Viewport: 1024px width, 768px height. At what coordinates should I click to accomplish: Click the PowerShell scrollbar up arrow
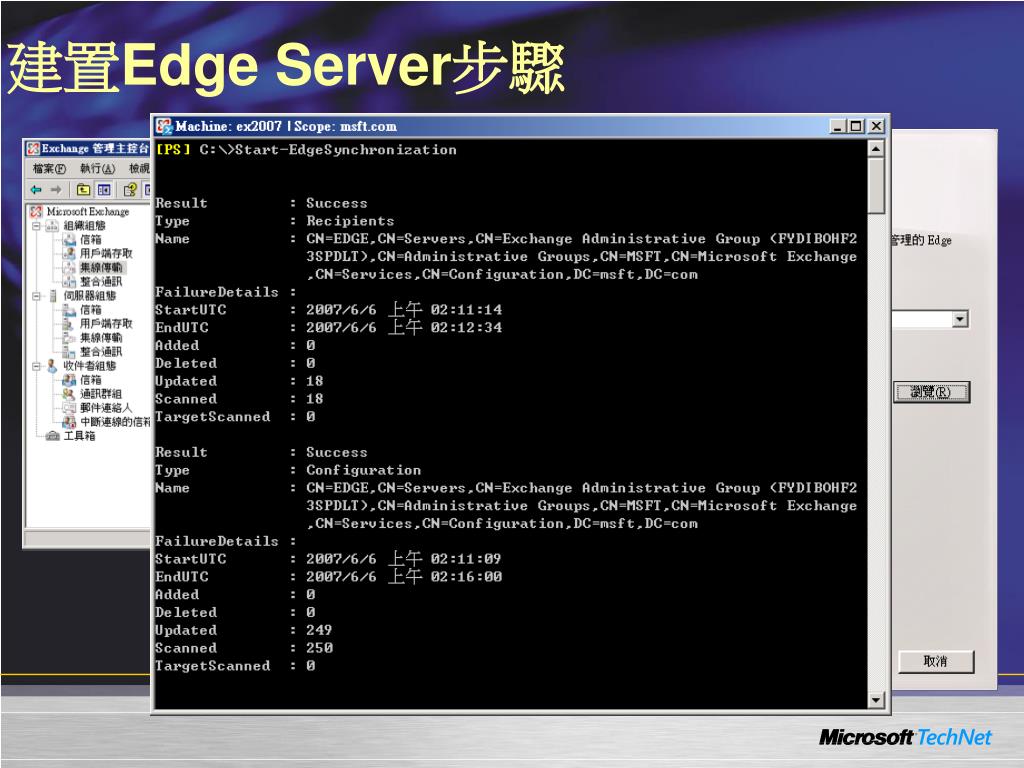point(876,149)
